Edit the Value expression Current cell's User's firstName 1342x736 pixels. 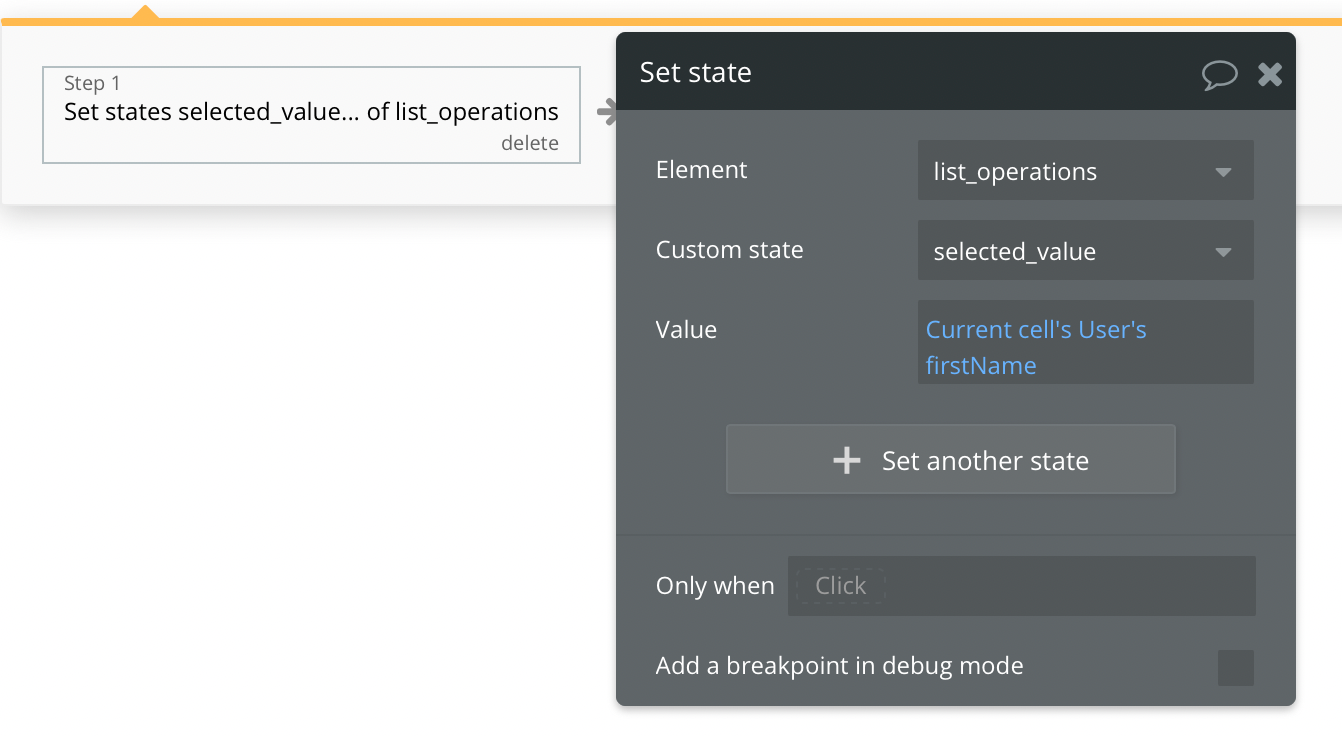[x=1085, y=342]
